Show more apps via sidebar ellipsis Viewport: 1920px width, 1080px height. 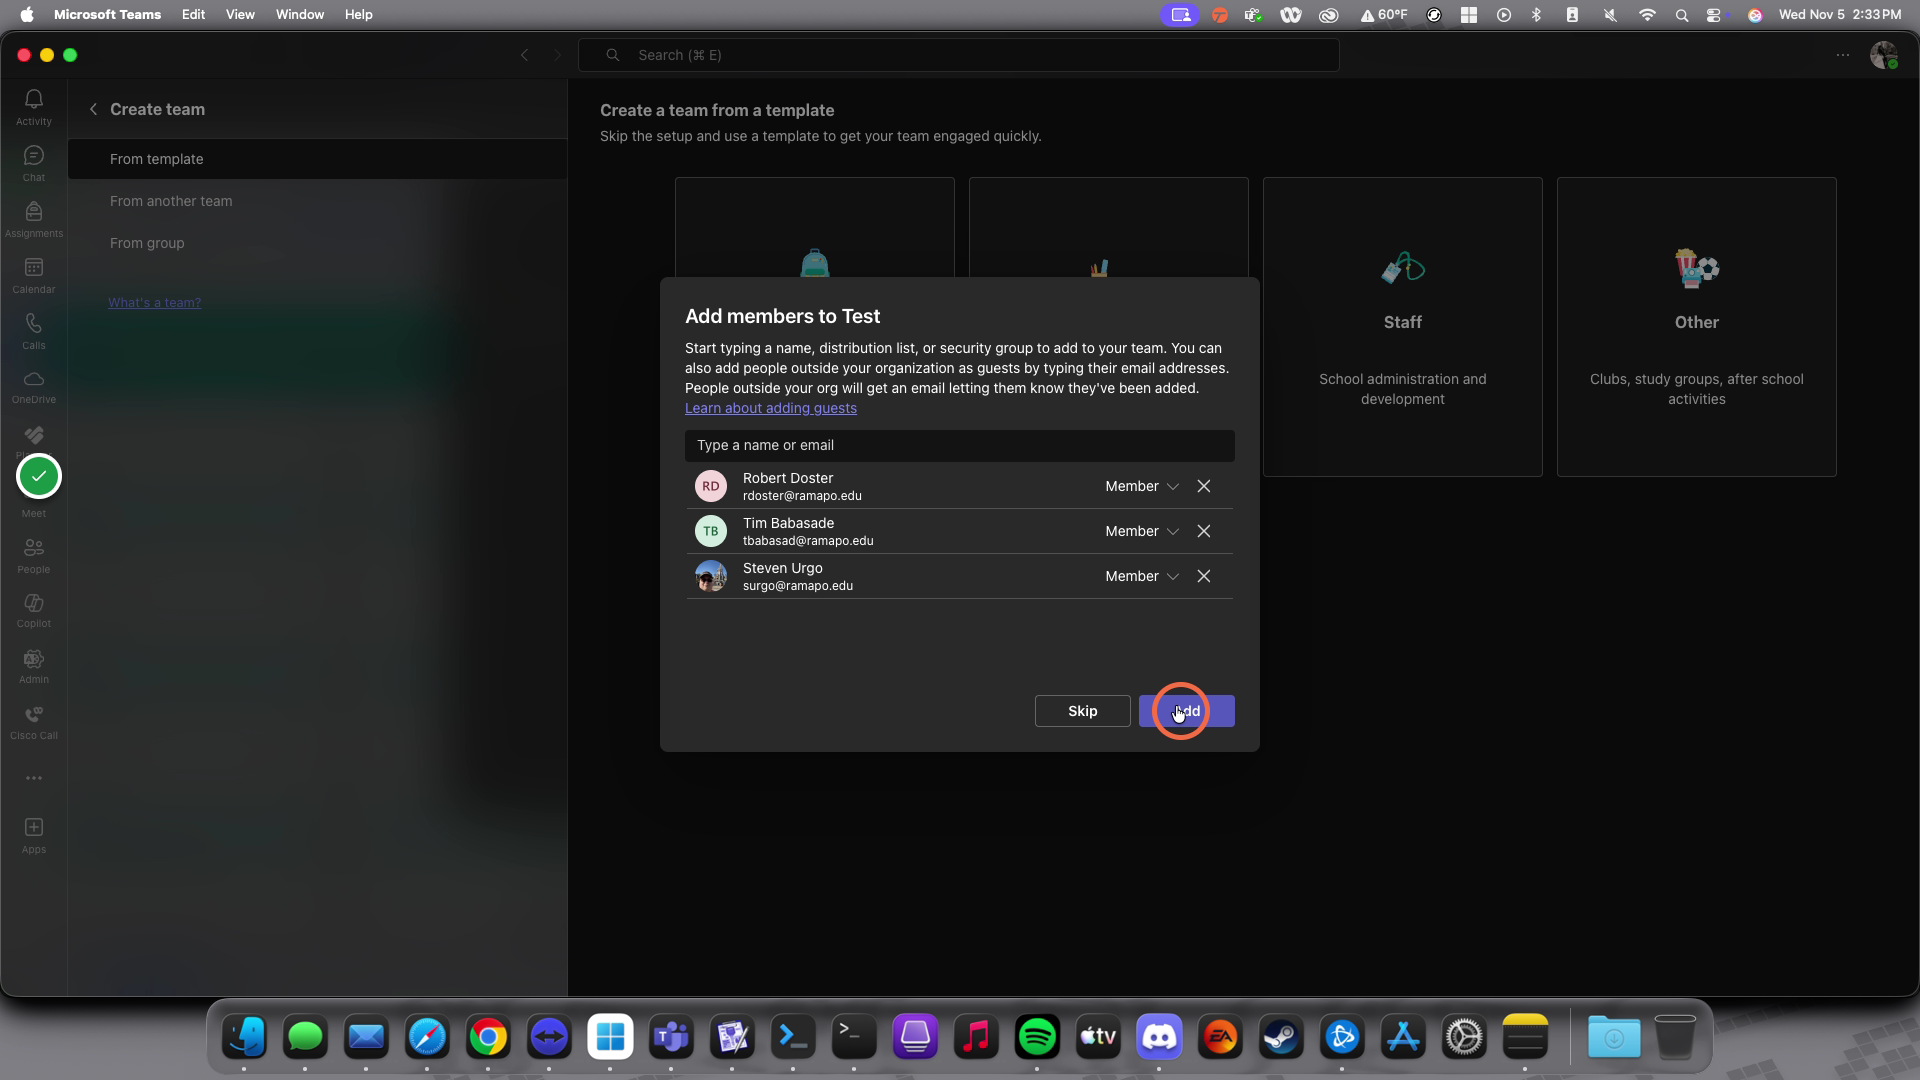(34, 778)
